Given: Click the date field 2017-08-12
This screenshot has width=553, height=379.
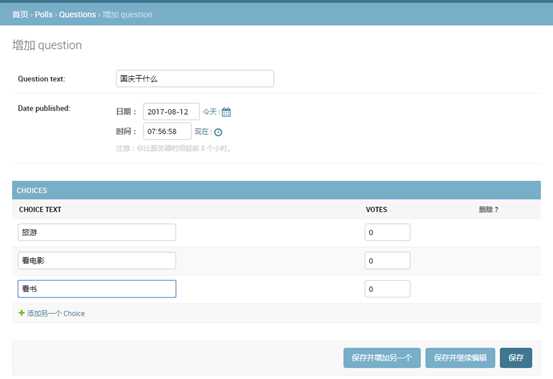Looking at the screenshot, I should [171, 112].
